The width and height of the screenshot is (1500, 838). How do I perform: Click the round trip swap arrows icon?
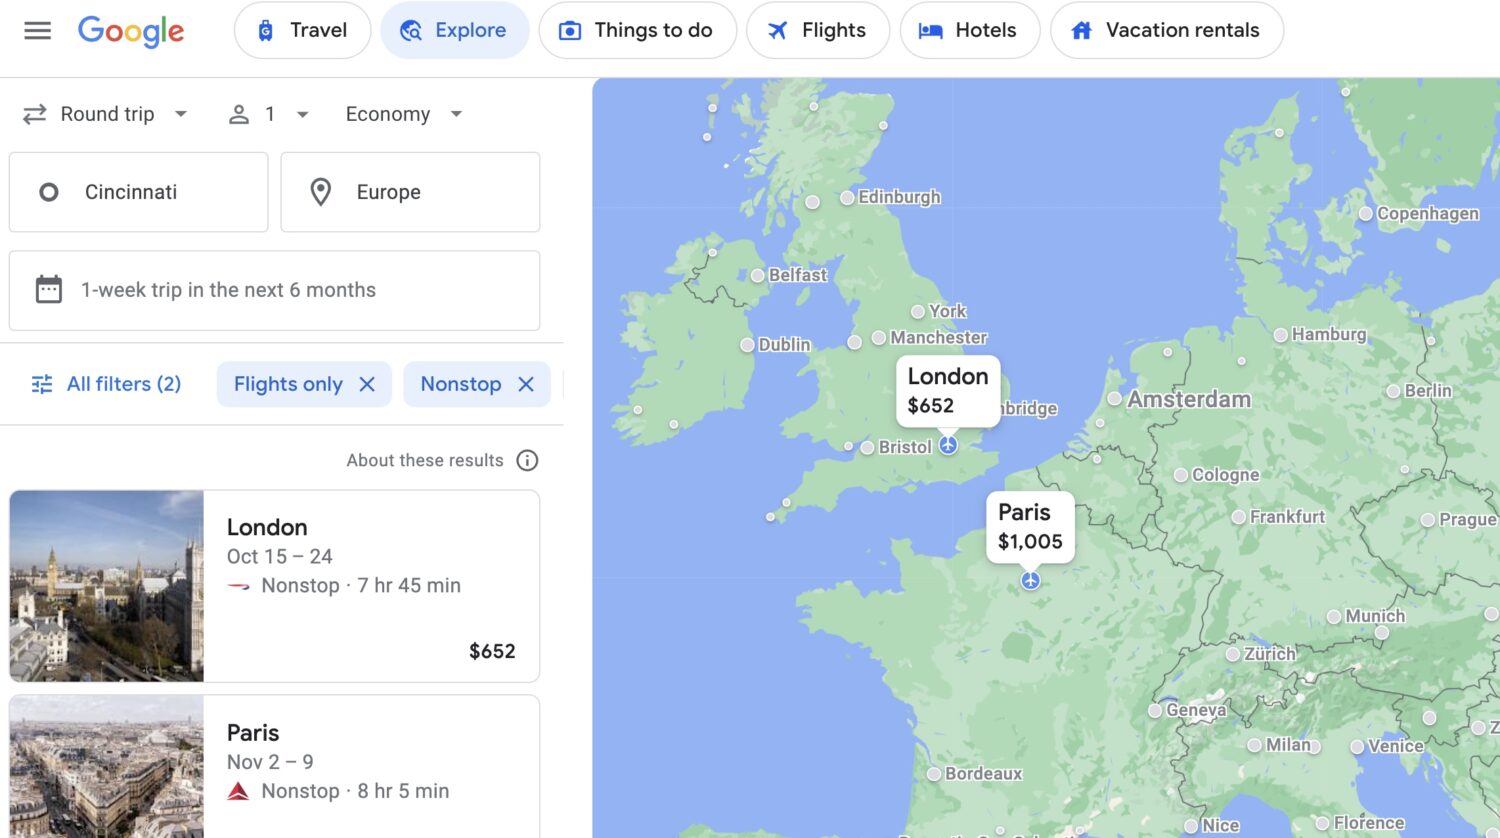click(x=33, y=114)
